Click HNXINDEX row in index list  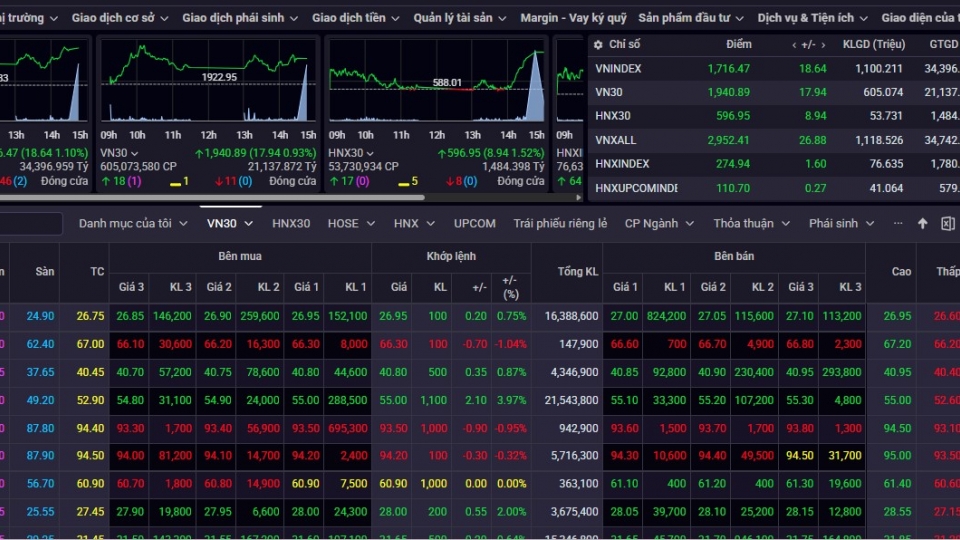click(x=622, y=164)
